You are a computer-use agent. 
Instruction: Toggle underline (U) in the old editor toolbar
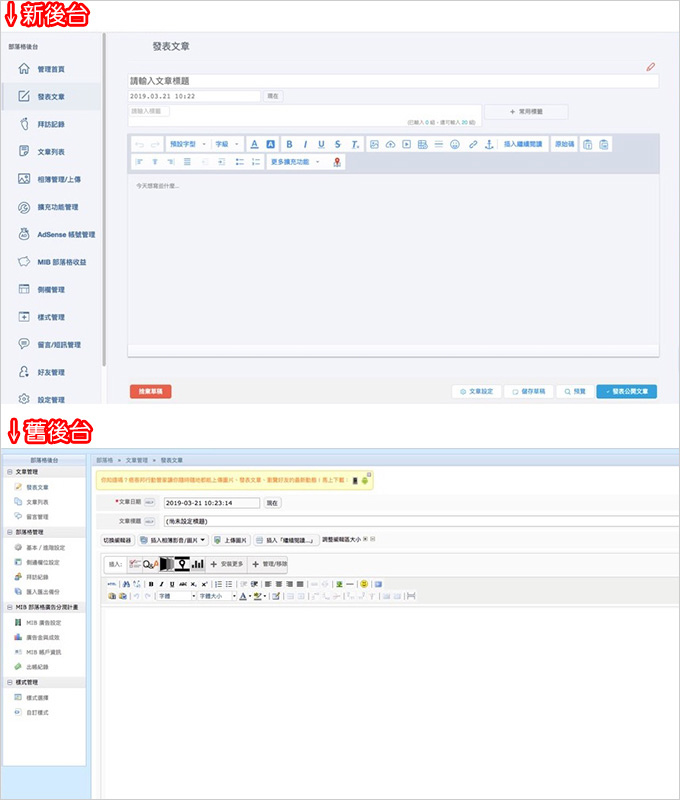point(172,584)
